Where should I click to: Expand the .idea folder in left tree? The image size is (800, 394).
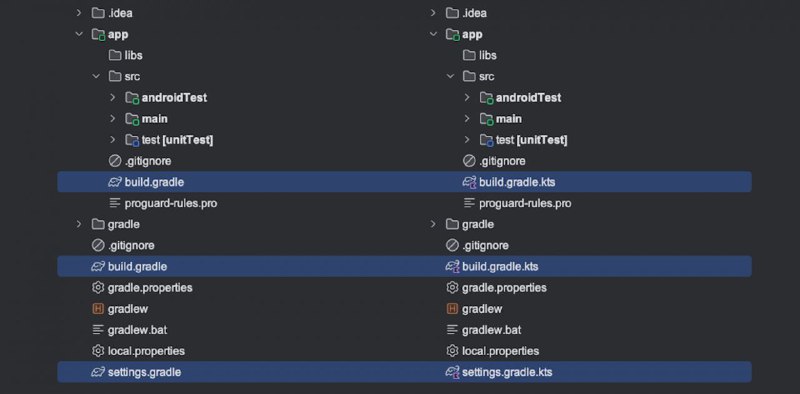[x=79, y=13]
